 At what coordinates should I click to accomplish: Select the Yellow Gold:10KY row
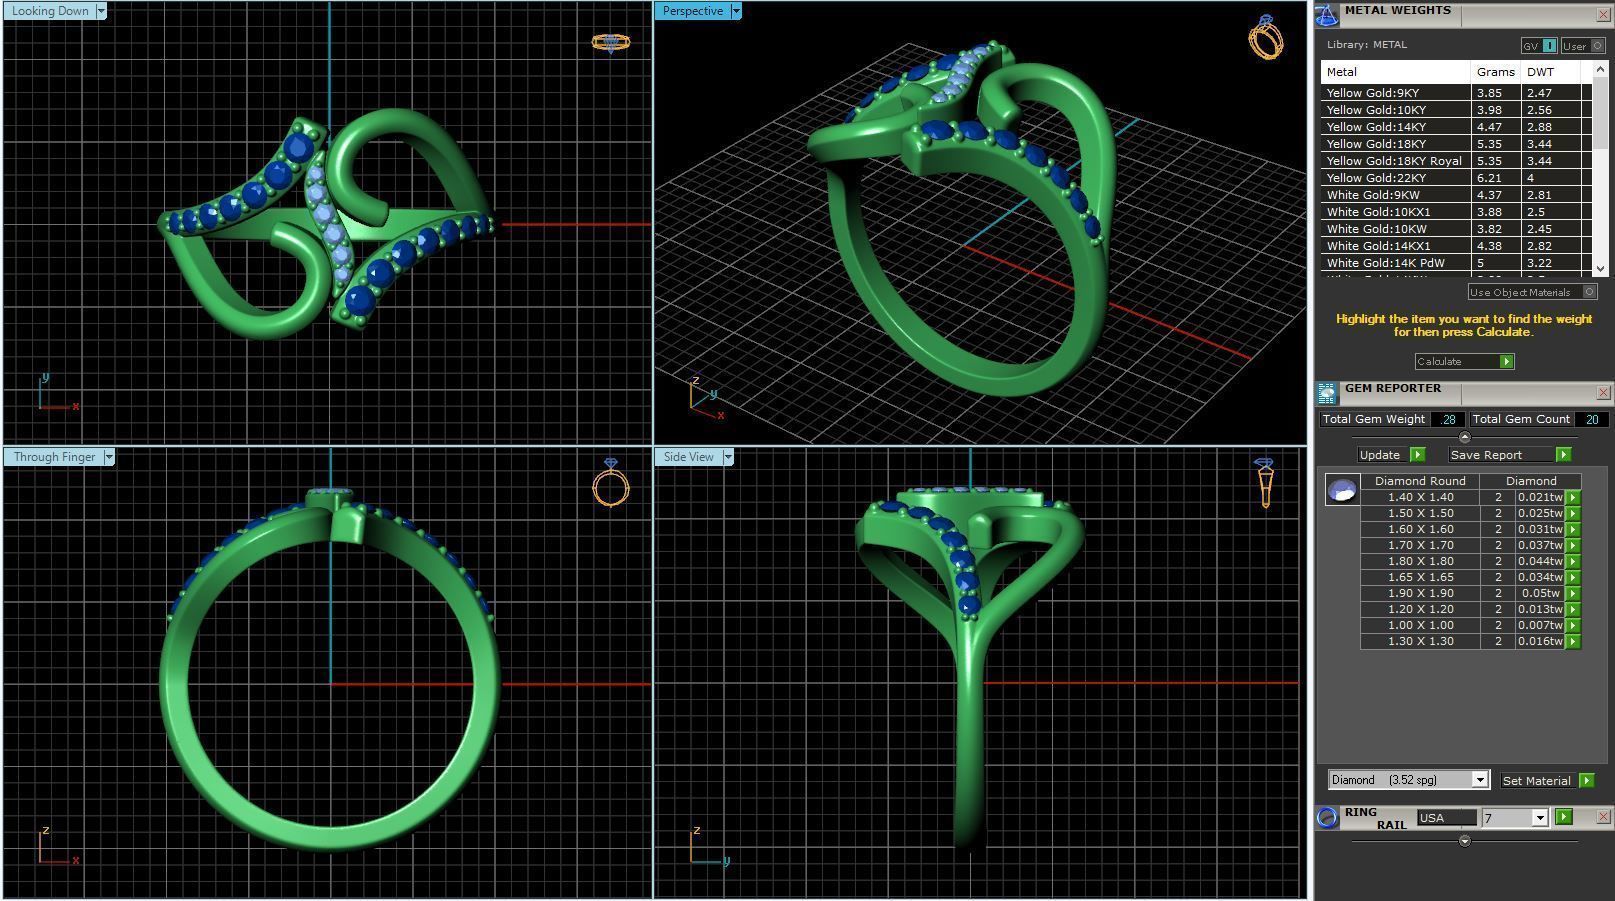pyautogui.click(x=1456, y=110)
